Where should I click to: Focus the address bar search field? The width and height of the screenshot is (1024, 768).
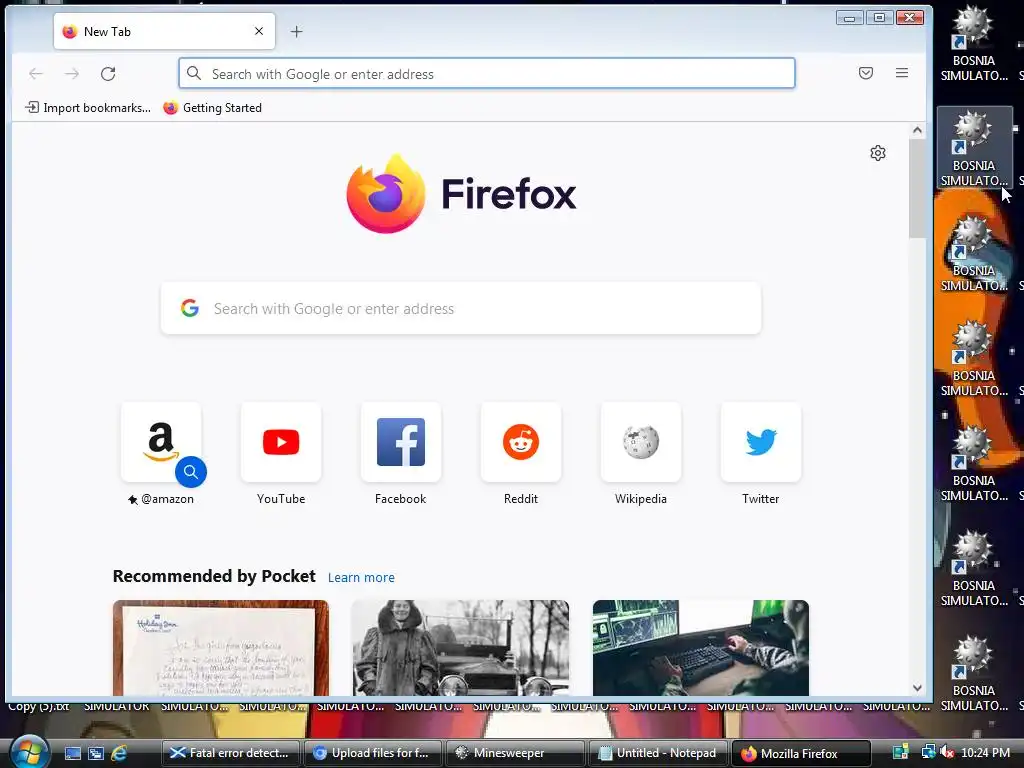[x=487, y=74]
